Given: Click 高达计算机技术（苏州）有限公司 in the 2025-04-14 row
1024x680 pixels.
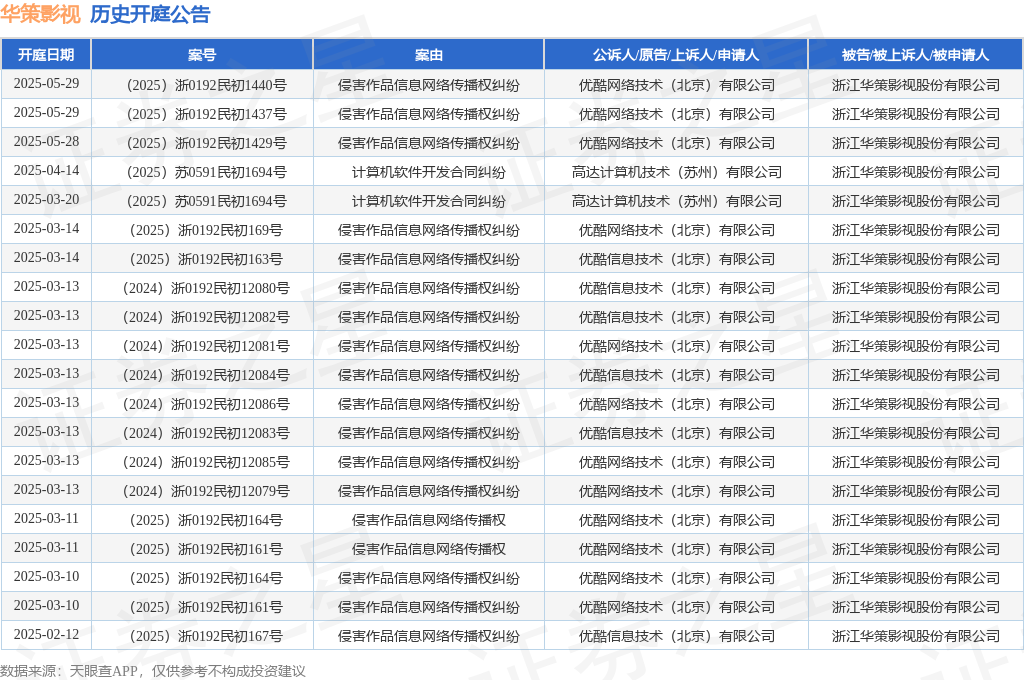Looking at the screenshot, I should pyautogui.click(x=677, y=172).
